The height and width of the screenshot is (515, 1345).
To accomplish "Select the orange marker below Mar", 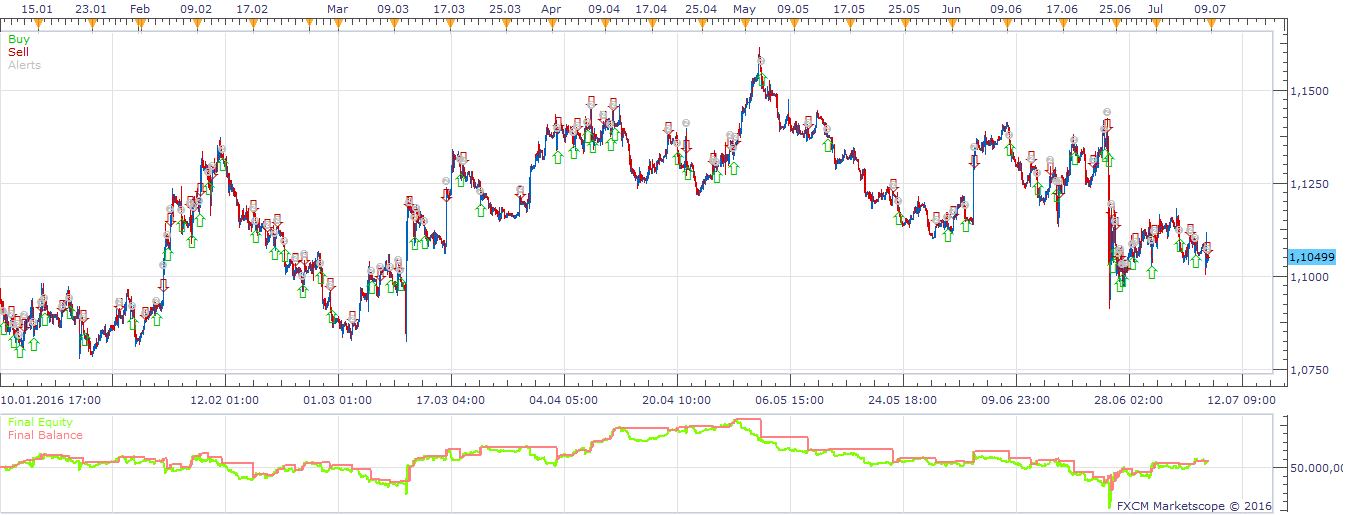I will click(338, 23).
